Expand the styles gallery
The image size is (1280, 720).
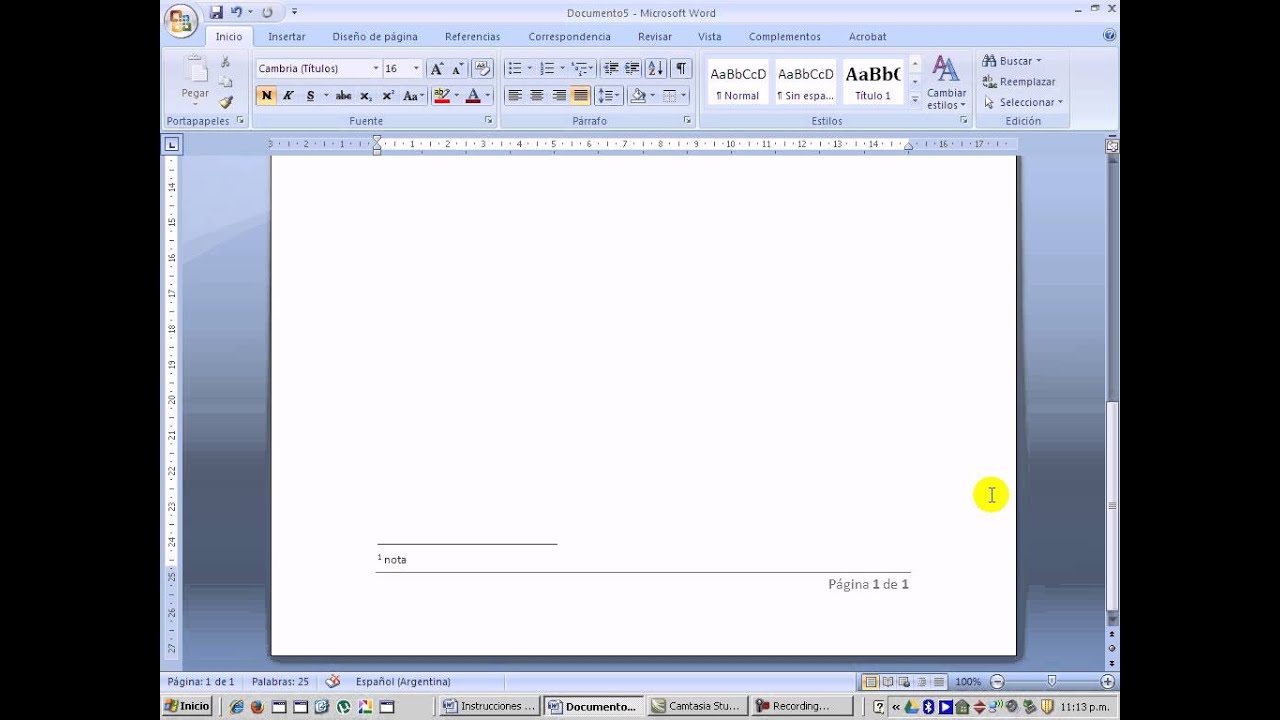click(914, 99)
